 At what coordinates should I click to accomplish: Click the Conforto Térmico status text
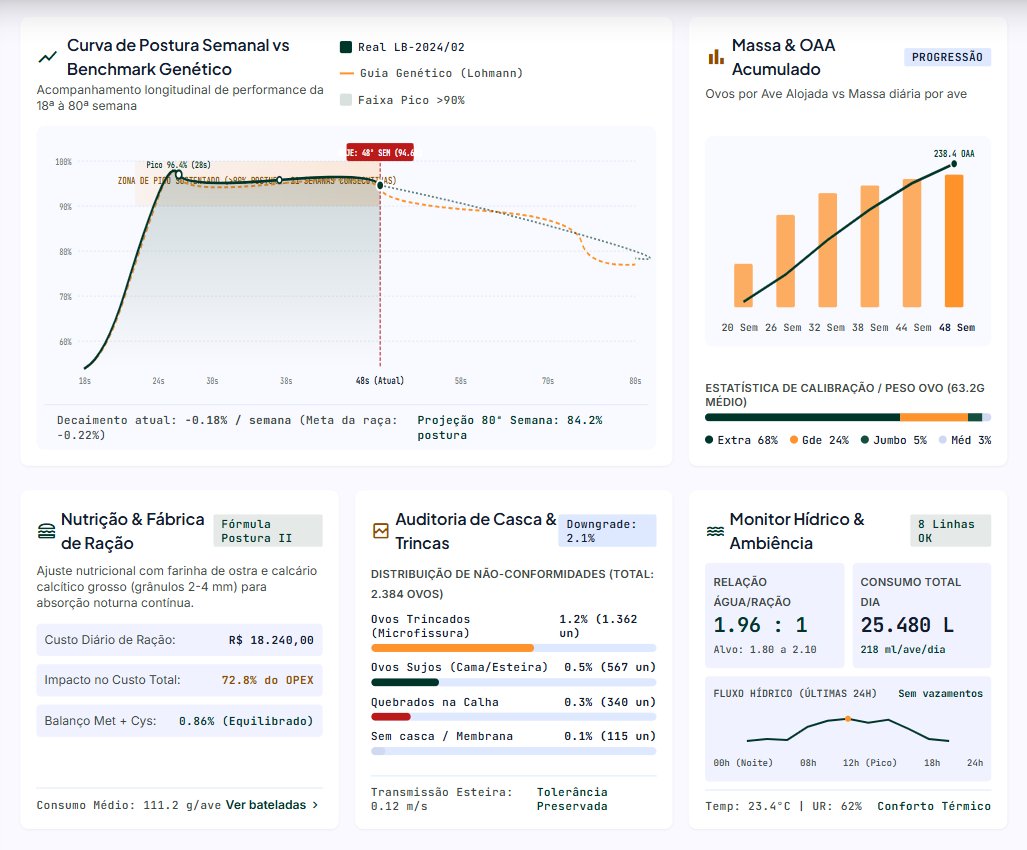[934, 806]
